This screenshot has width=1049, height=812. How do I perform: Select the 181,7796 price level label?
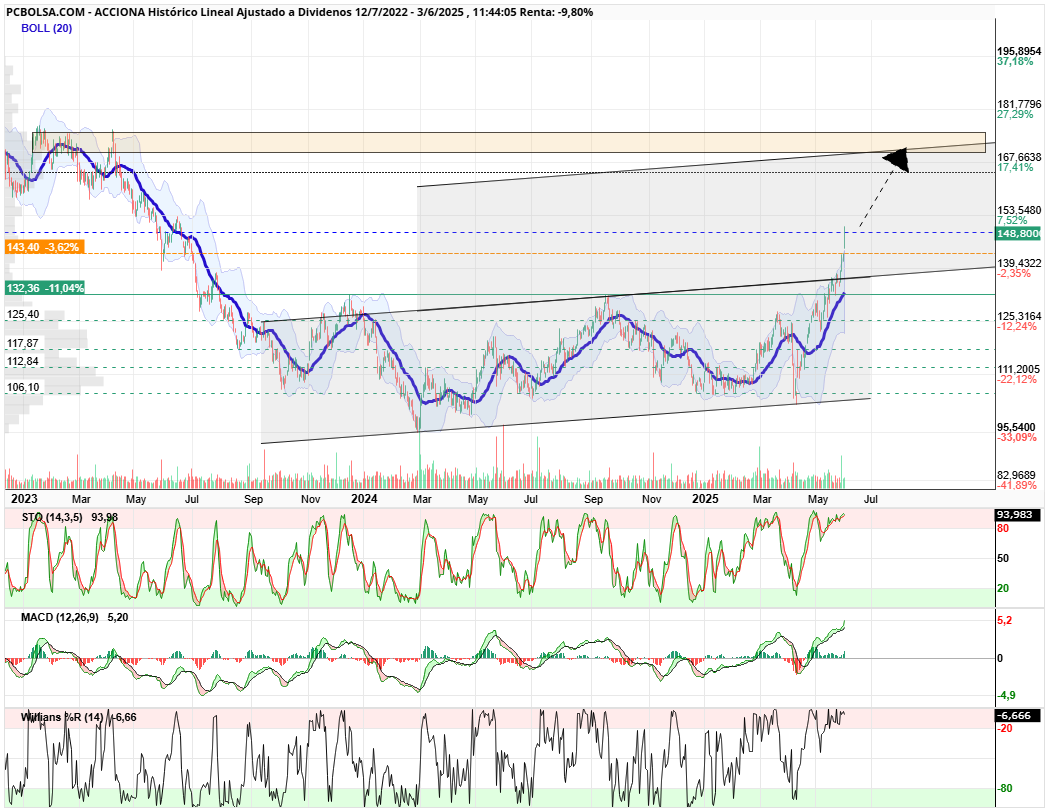click(x=1019, y=104)
